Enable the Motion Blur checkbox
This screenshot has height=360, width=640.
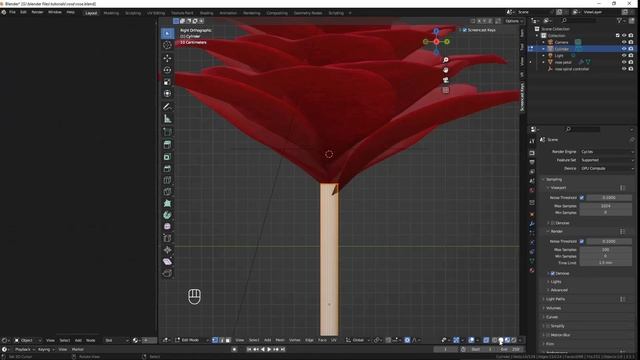click(548, 335)
